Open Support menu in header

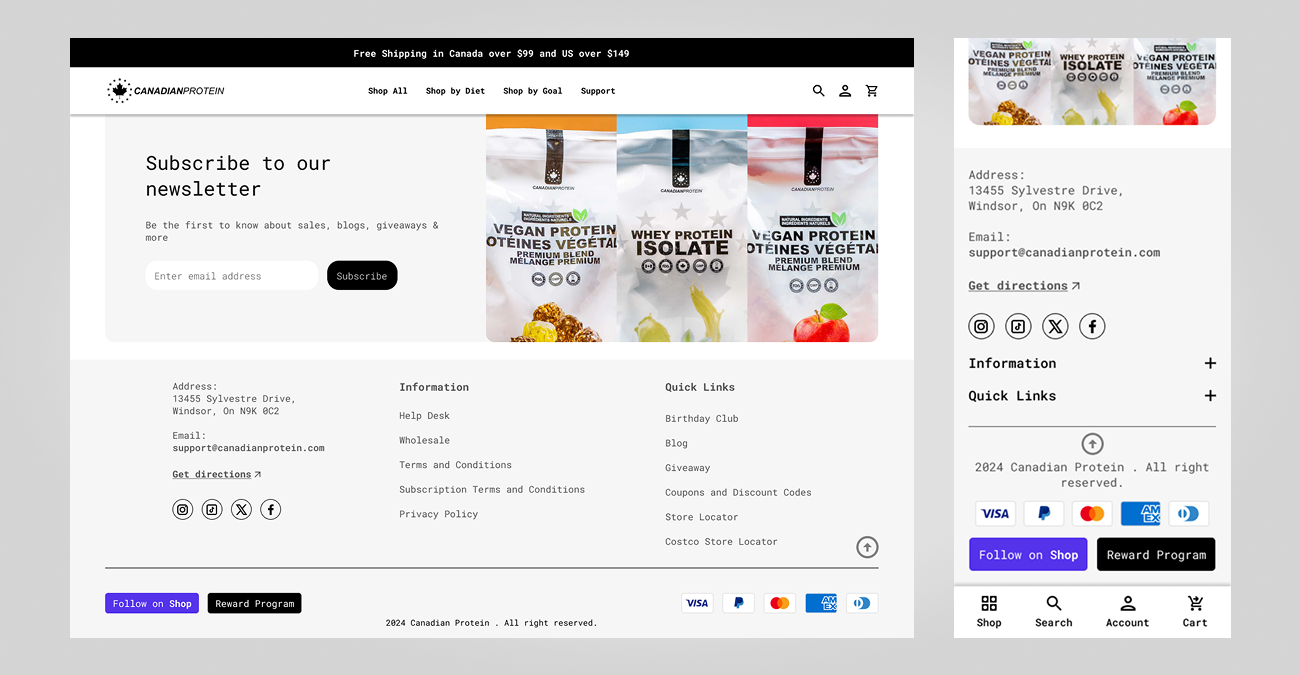coord(598,91)
